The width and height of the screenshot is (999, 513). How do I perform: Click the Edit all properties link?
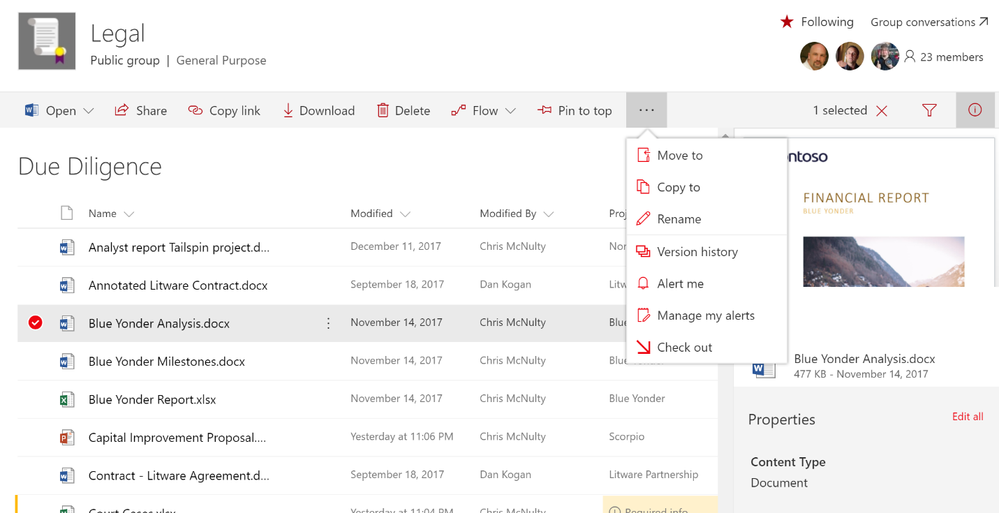(968, 417)
